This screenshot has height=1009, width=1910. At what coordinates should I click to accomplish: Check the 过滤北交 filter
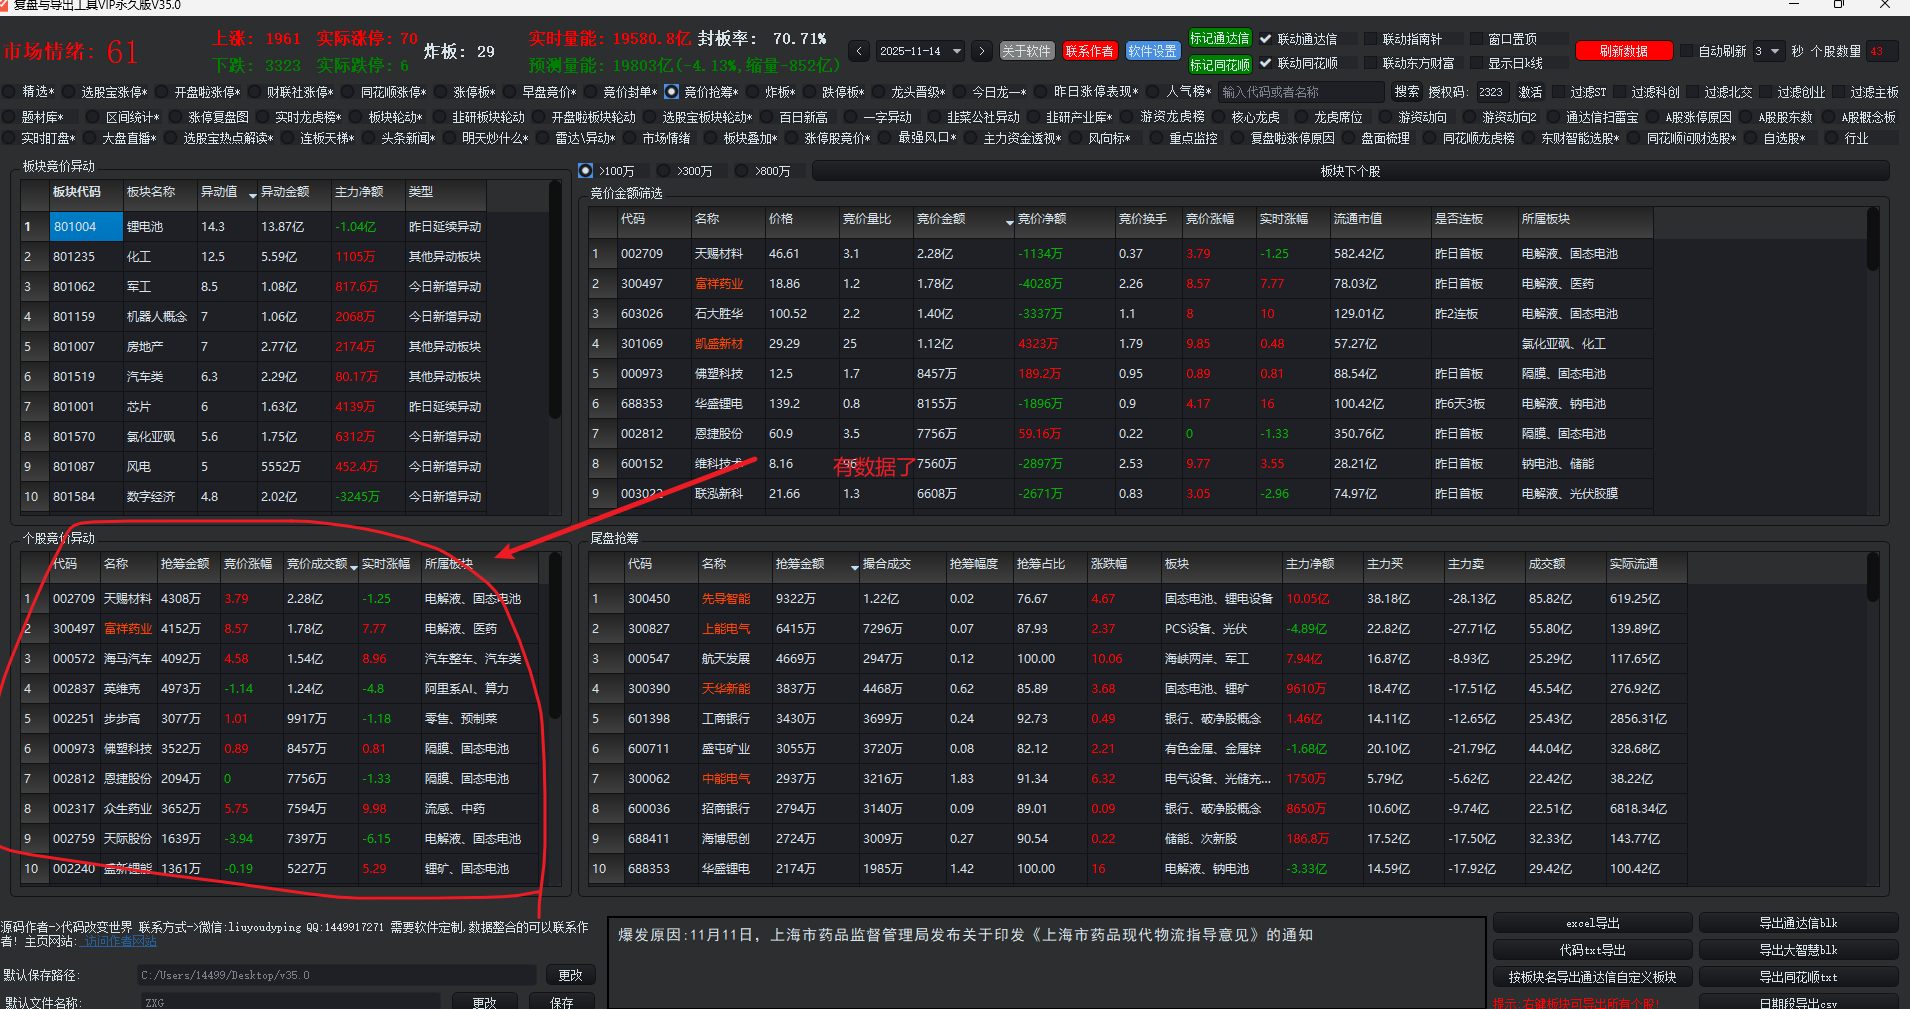tap(1693, 92)
